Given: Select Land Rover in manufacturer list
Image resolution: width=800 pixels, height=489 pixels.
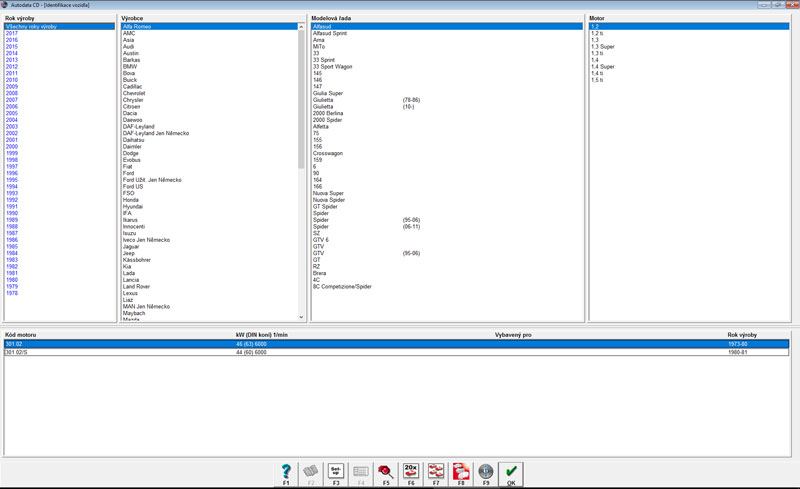Looking at the screenshot, I should [136, 286].
